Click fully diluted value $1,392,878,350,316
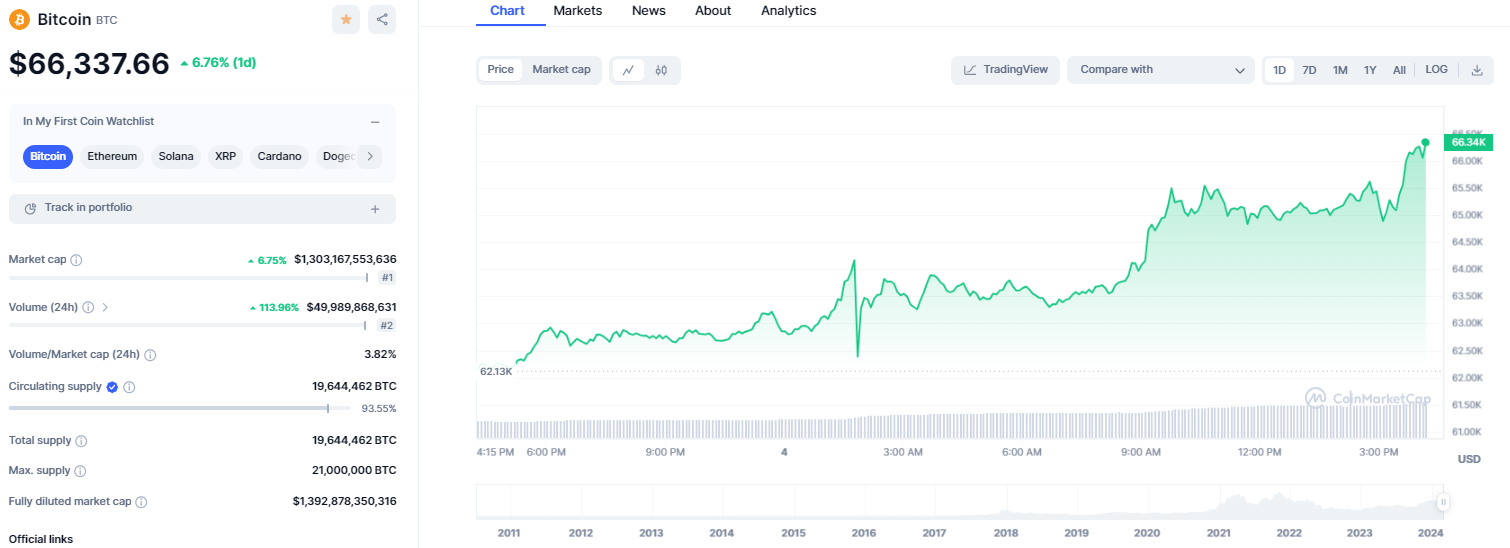Screen dimensions: 1510x548 [x=345, y=502]
